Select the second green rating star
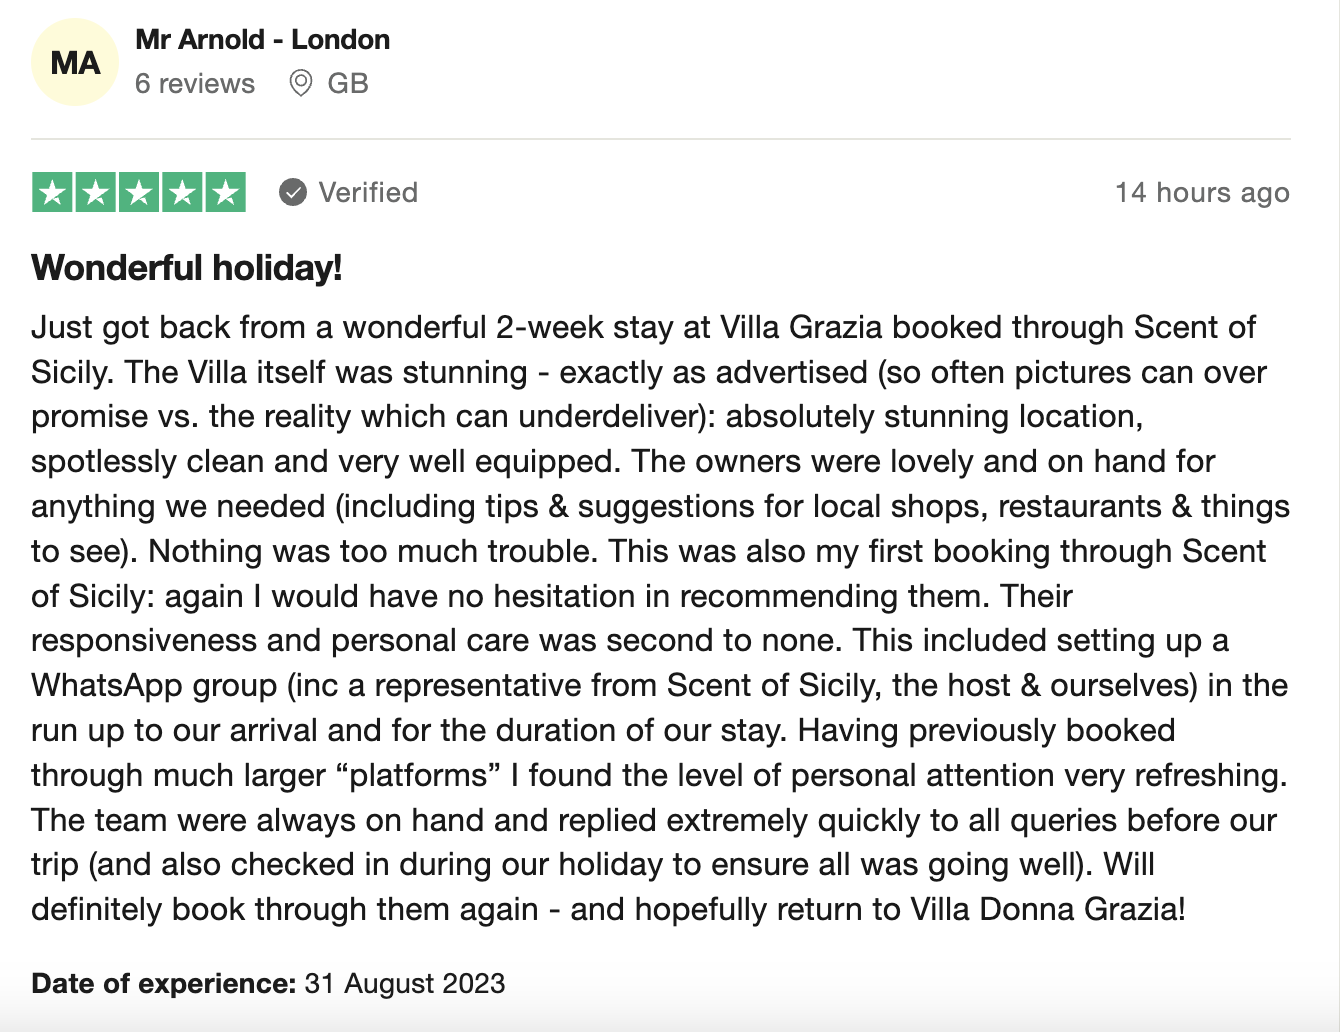This screenshot has height=1032, width=1340. point(96,192)
